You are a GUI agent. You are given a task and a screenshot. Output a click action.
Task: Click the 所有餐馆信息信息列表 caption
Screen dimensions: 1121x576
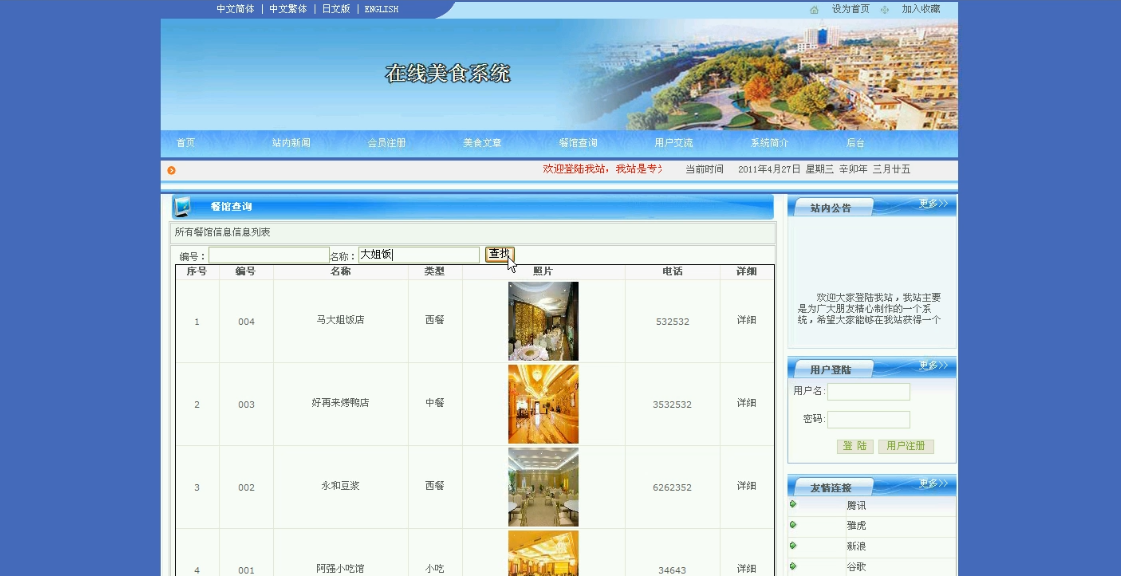coord(222,232)
